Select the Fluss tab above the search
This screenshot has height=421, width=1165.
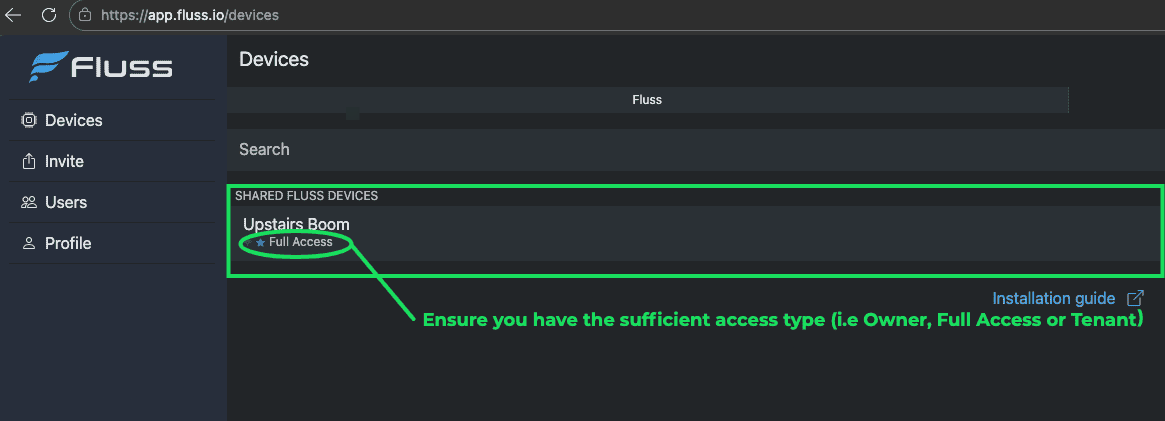point(647,100)
